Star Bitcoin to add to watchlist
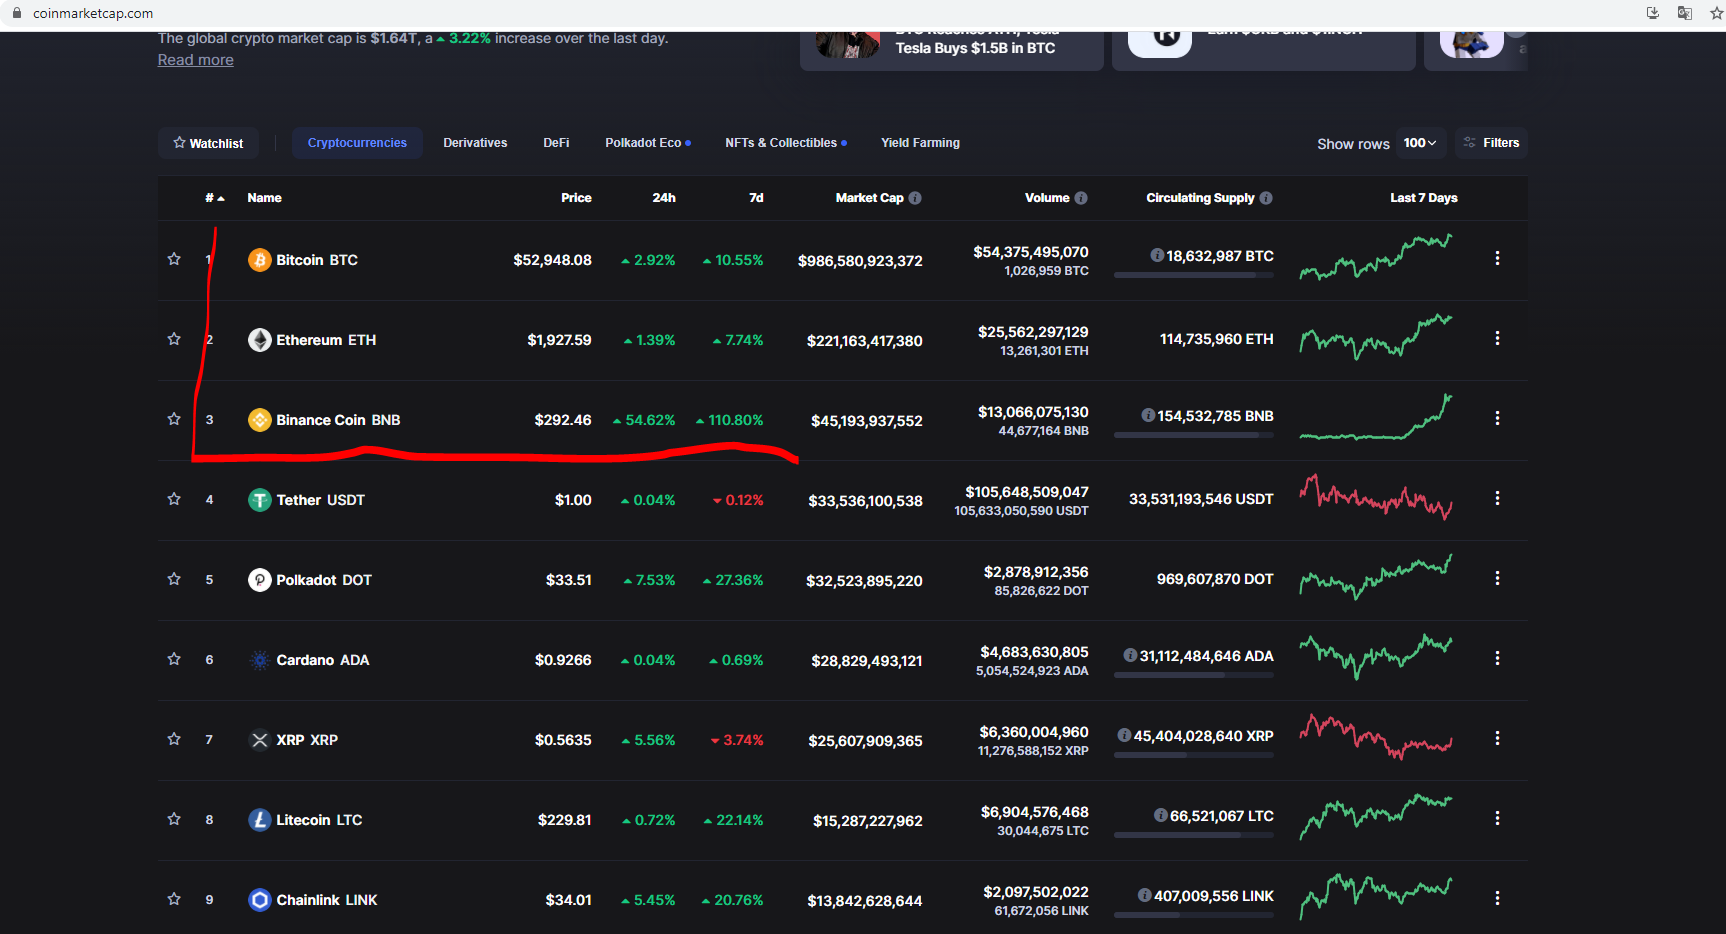This screenshot has height=934, width=1726. coord(174,259)
